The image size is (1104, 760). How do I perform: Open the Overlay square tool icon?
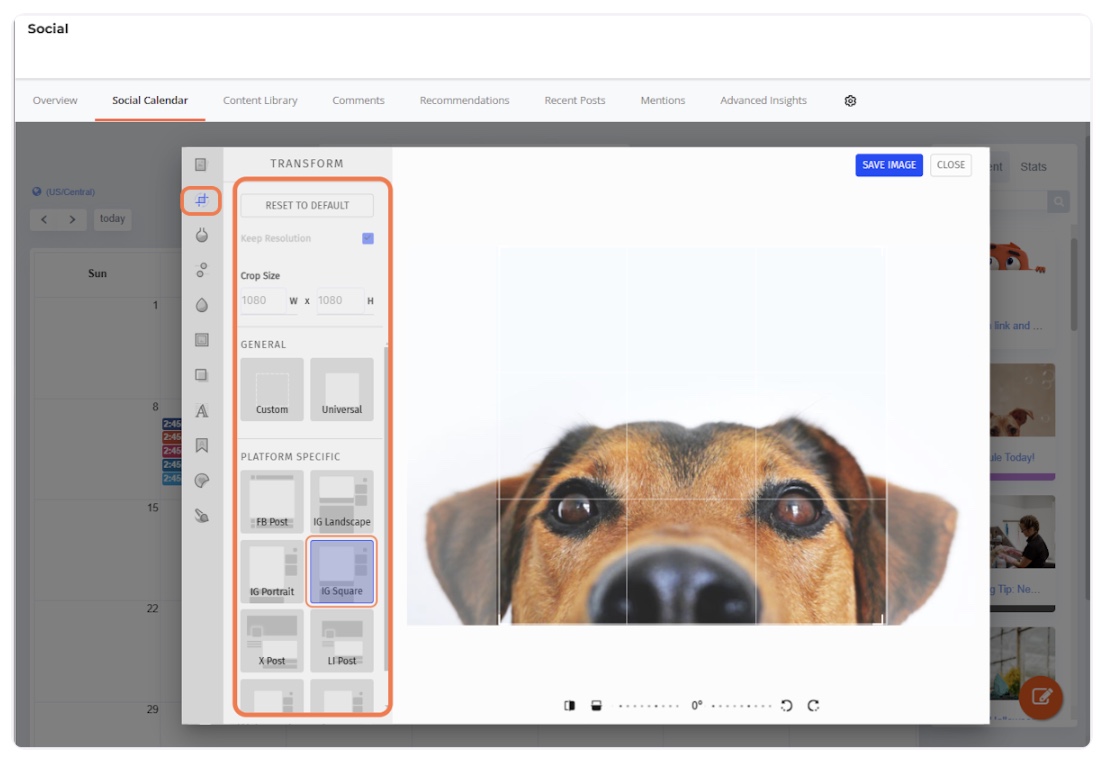(201, 375)
